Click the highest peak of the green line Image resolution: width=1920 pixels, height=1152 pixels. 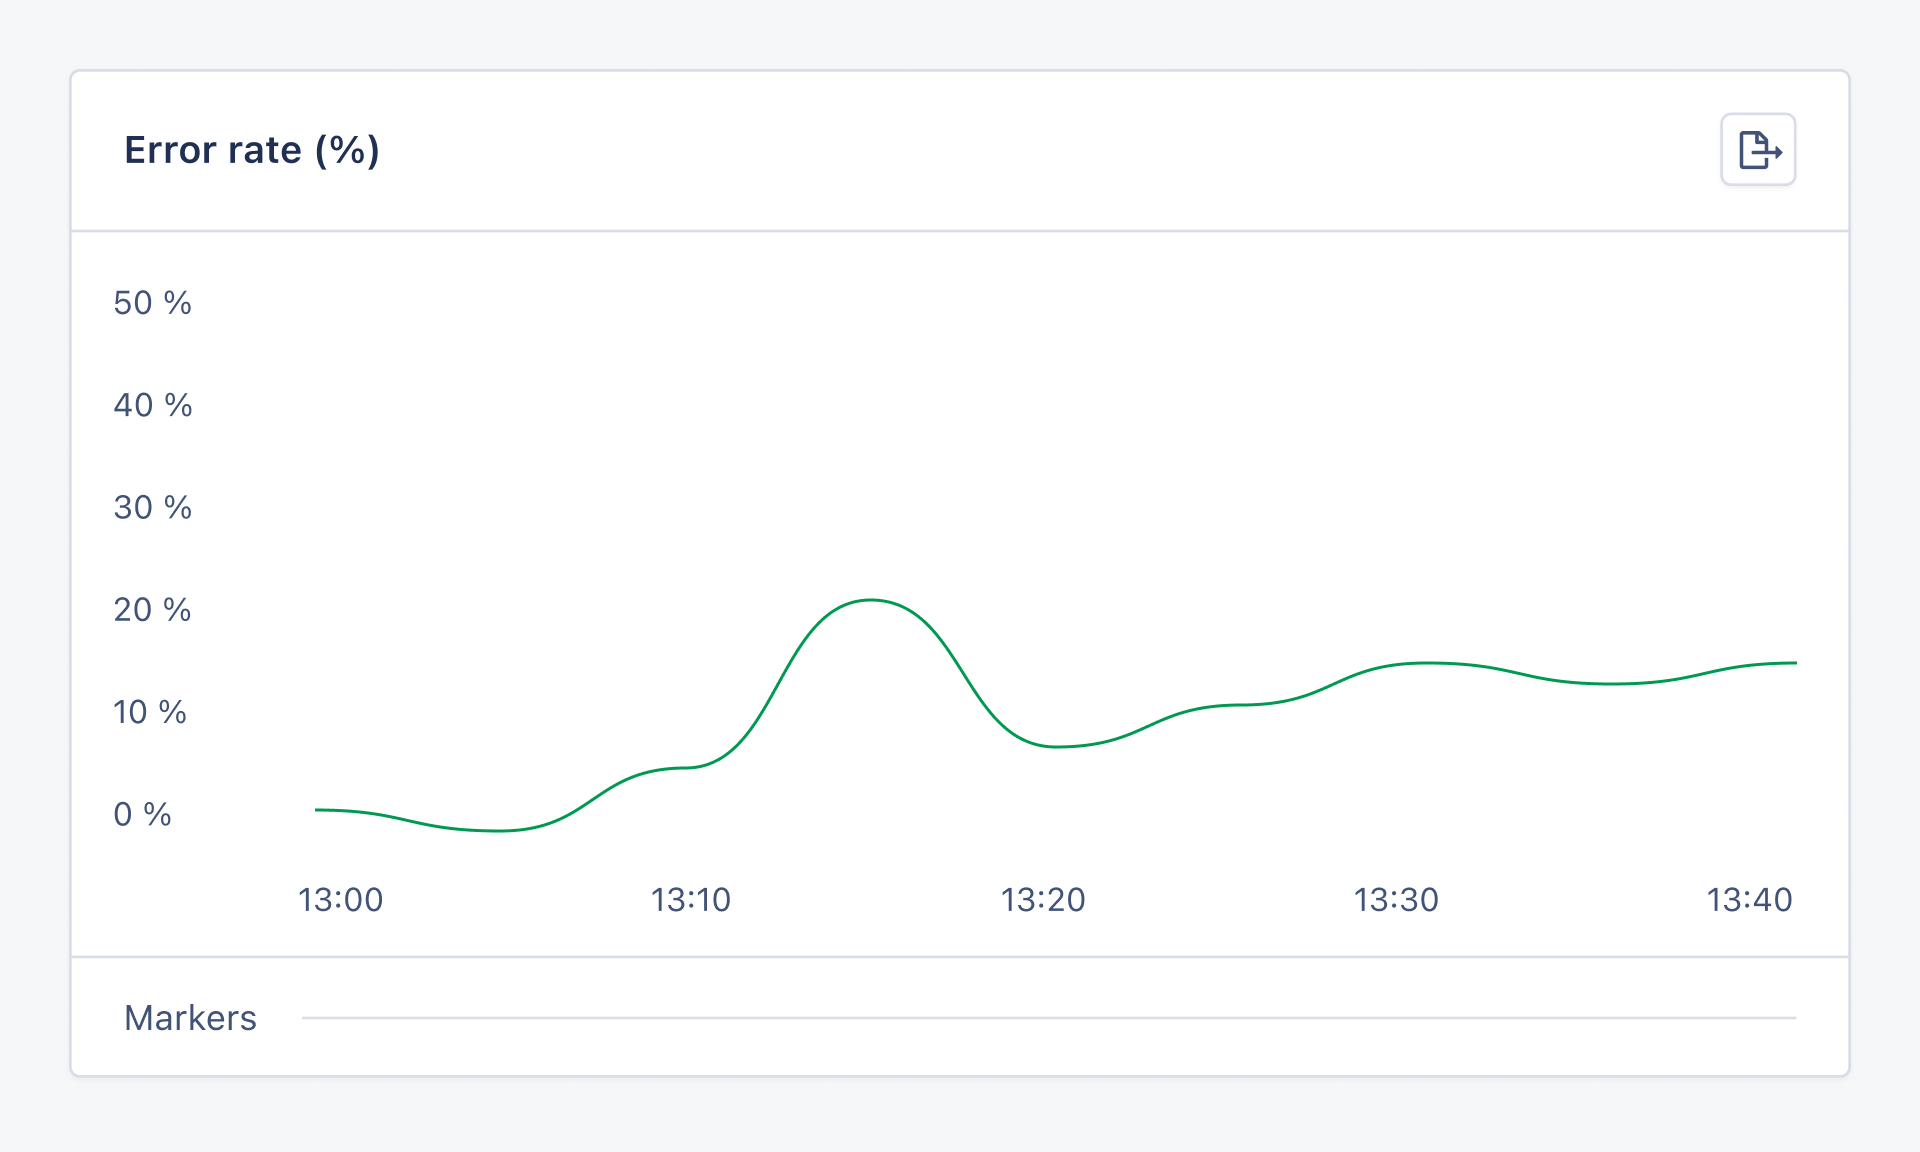[x=871, y=600]
